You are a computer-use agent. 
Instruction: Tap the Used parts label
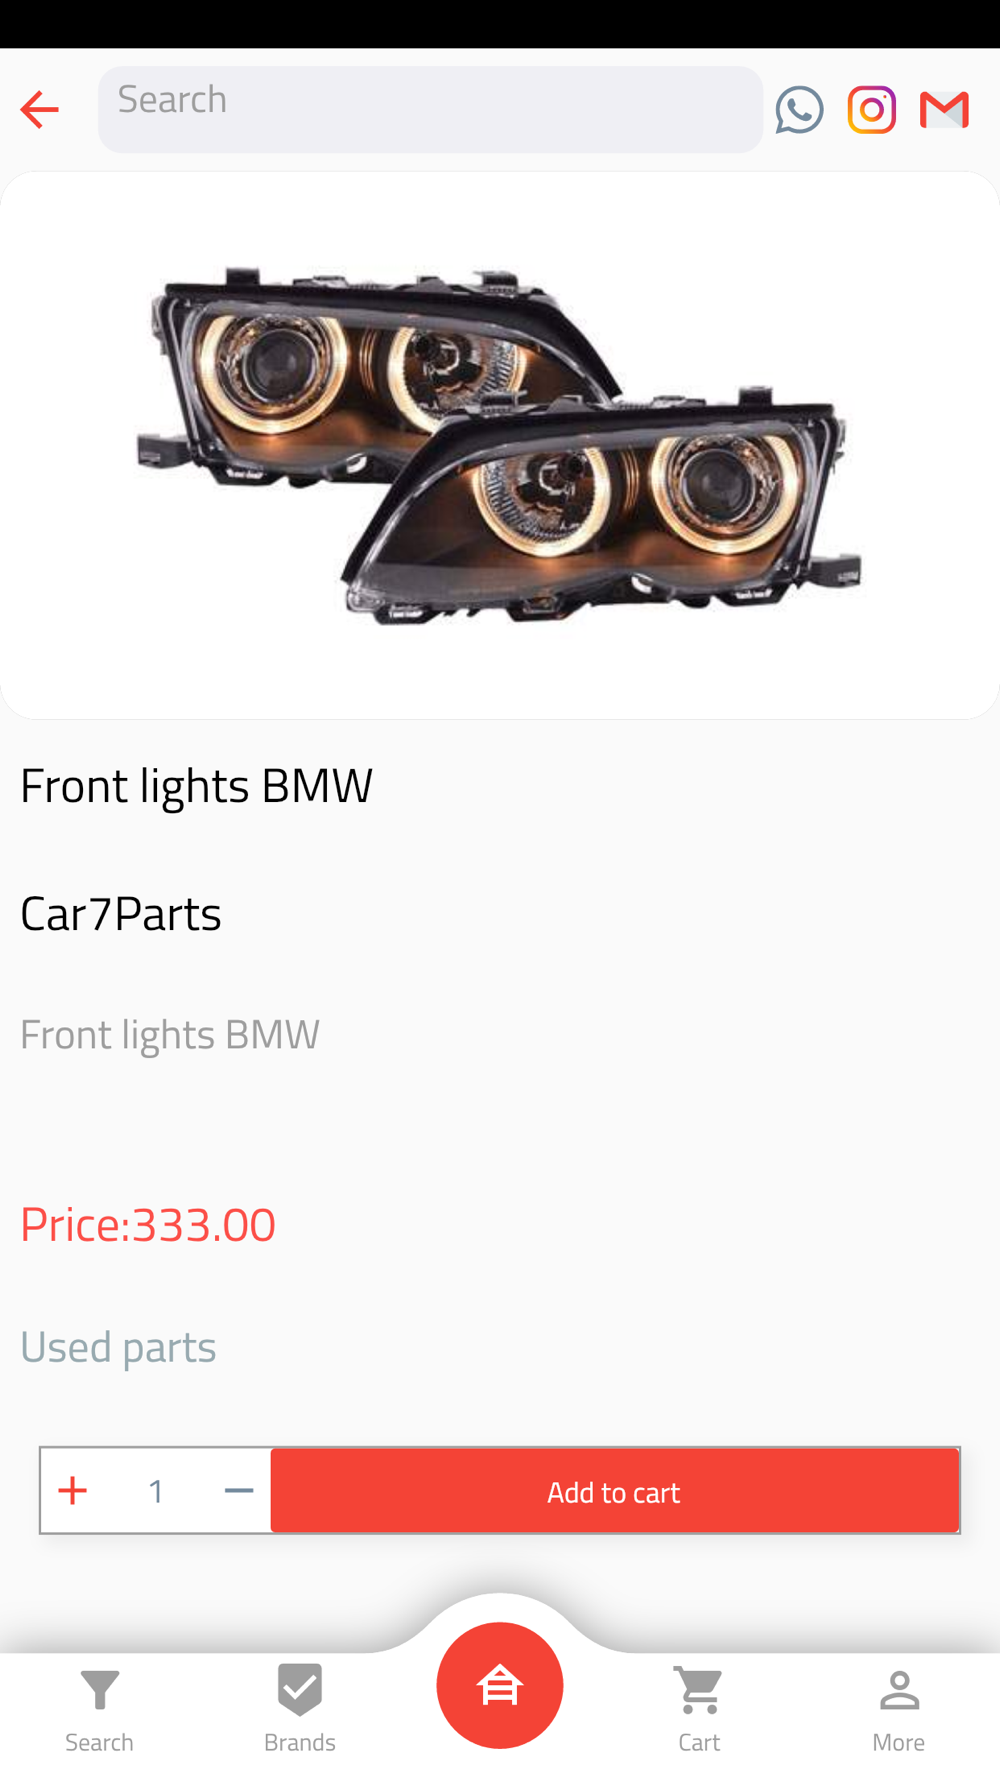click(x=118, y=1347)
